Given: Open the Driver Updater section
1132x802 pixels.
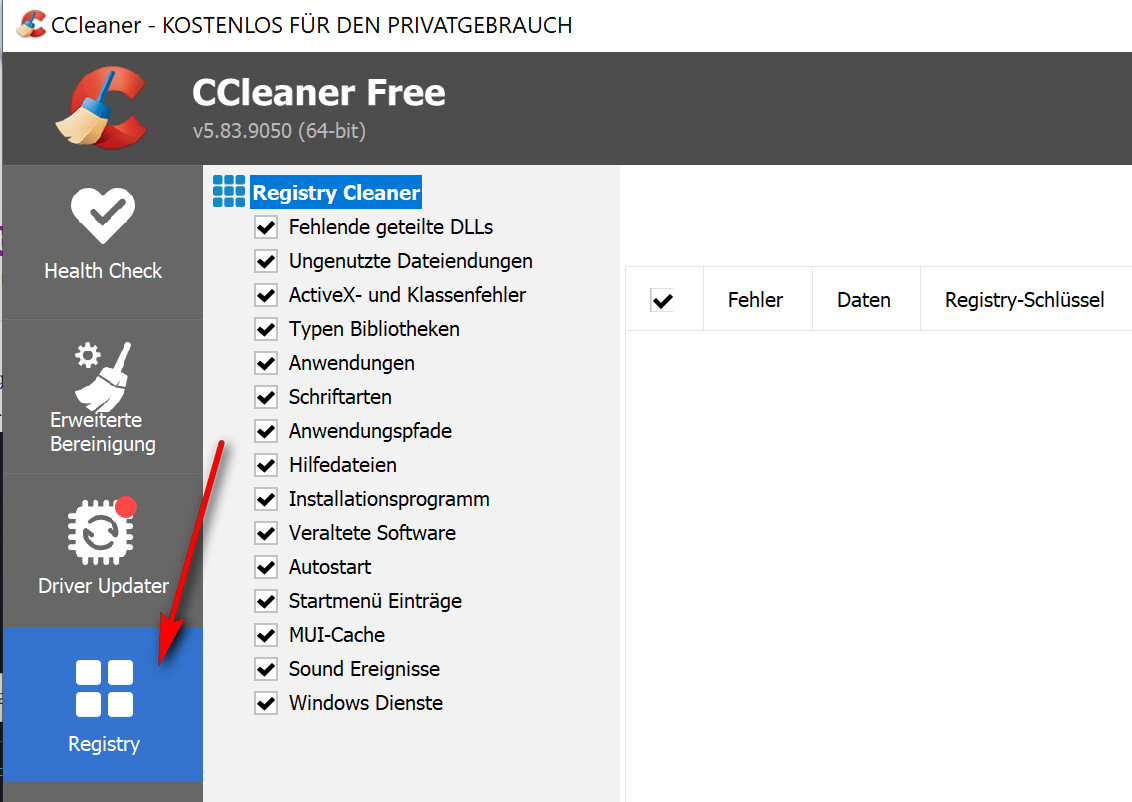Looking at the screenshot, I should tap(103, 550).
